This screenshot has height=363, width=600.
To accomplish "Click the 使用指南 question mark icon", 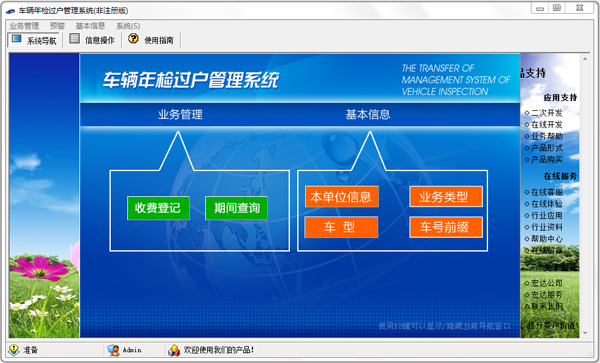I will click(133, 39).
